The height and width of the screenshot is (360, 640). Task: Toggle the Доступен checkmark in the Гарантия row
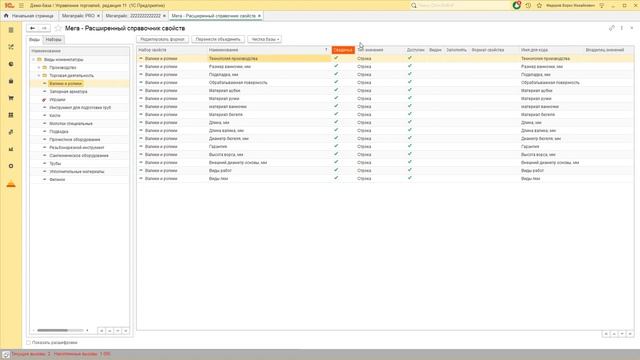409,146
